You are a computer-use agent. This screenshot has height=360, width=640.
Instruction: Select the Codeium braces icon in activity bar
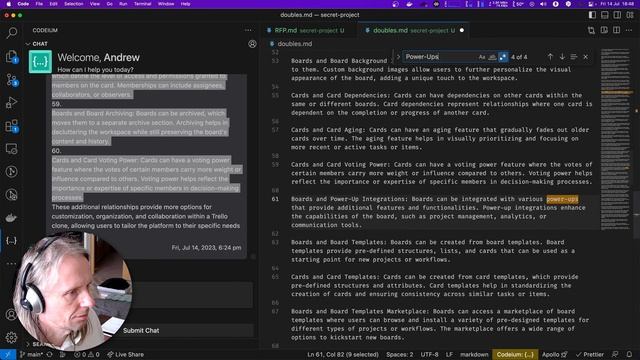11,240
